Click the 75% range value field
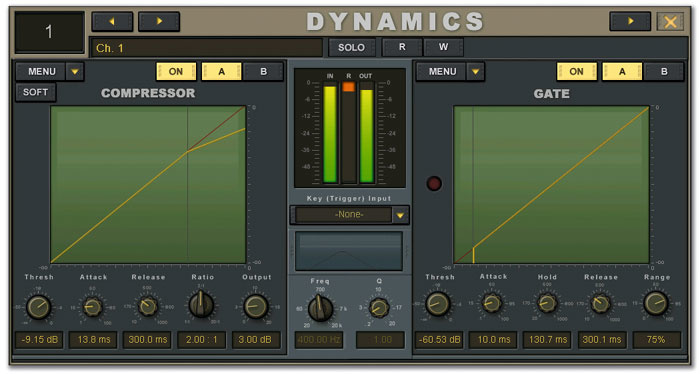The width and height of the screenshot is (700, 374). click(656, 340)
